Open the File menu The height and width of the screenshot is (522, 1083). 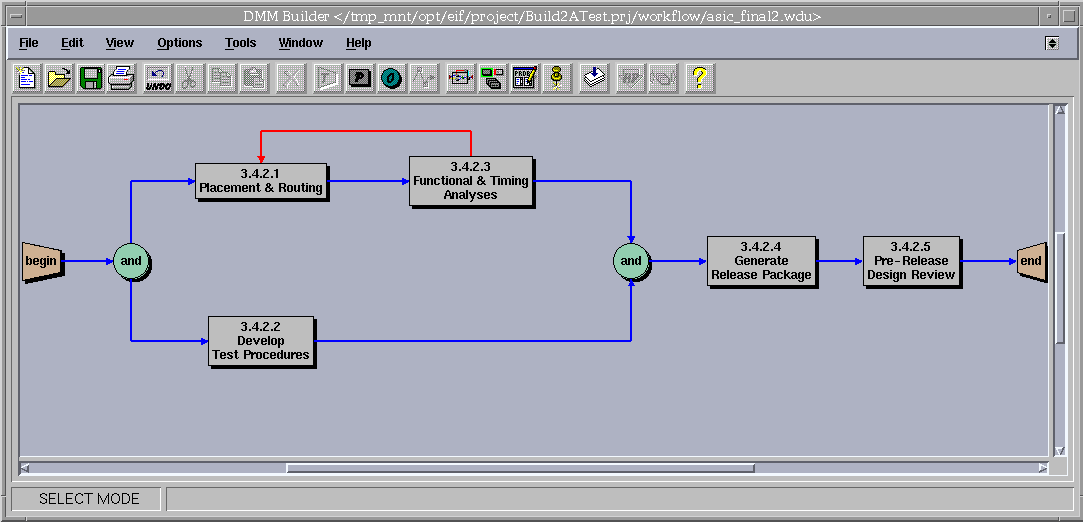click(x=28, y=43)
